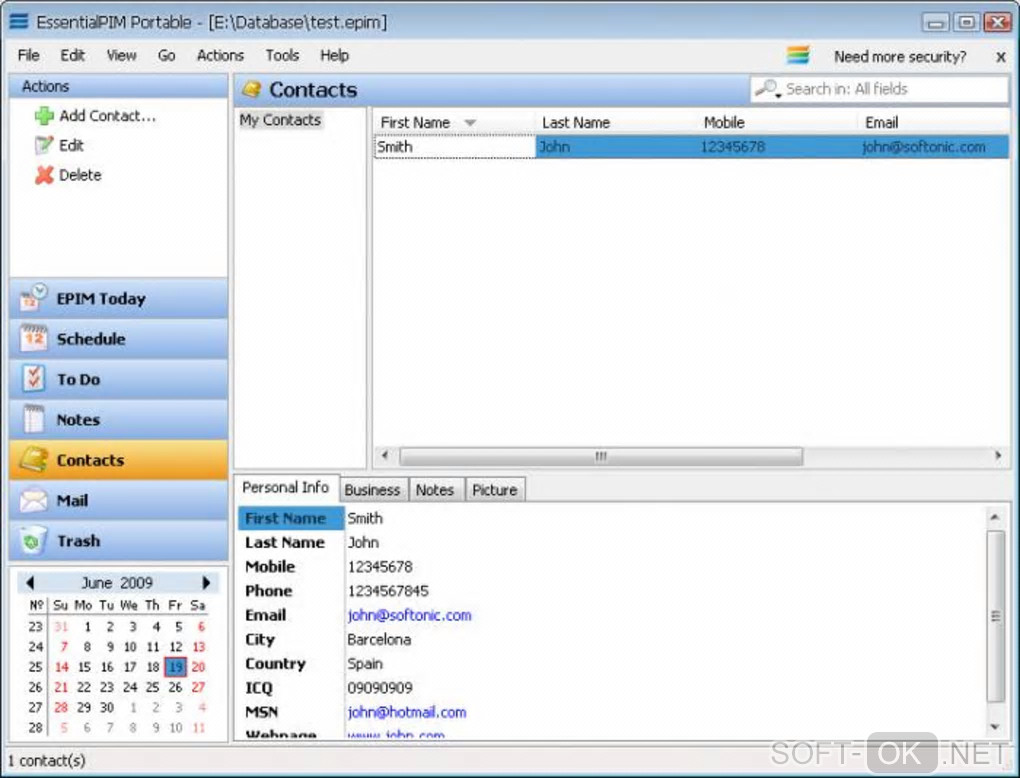Click the Spain country value

click(365, 664)
